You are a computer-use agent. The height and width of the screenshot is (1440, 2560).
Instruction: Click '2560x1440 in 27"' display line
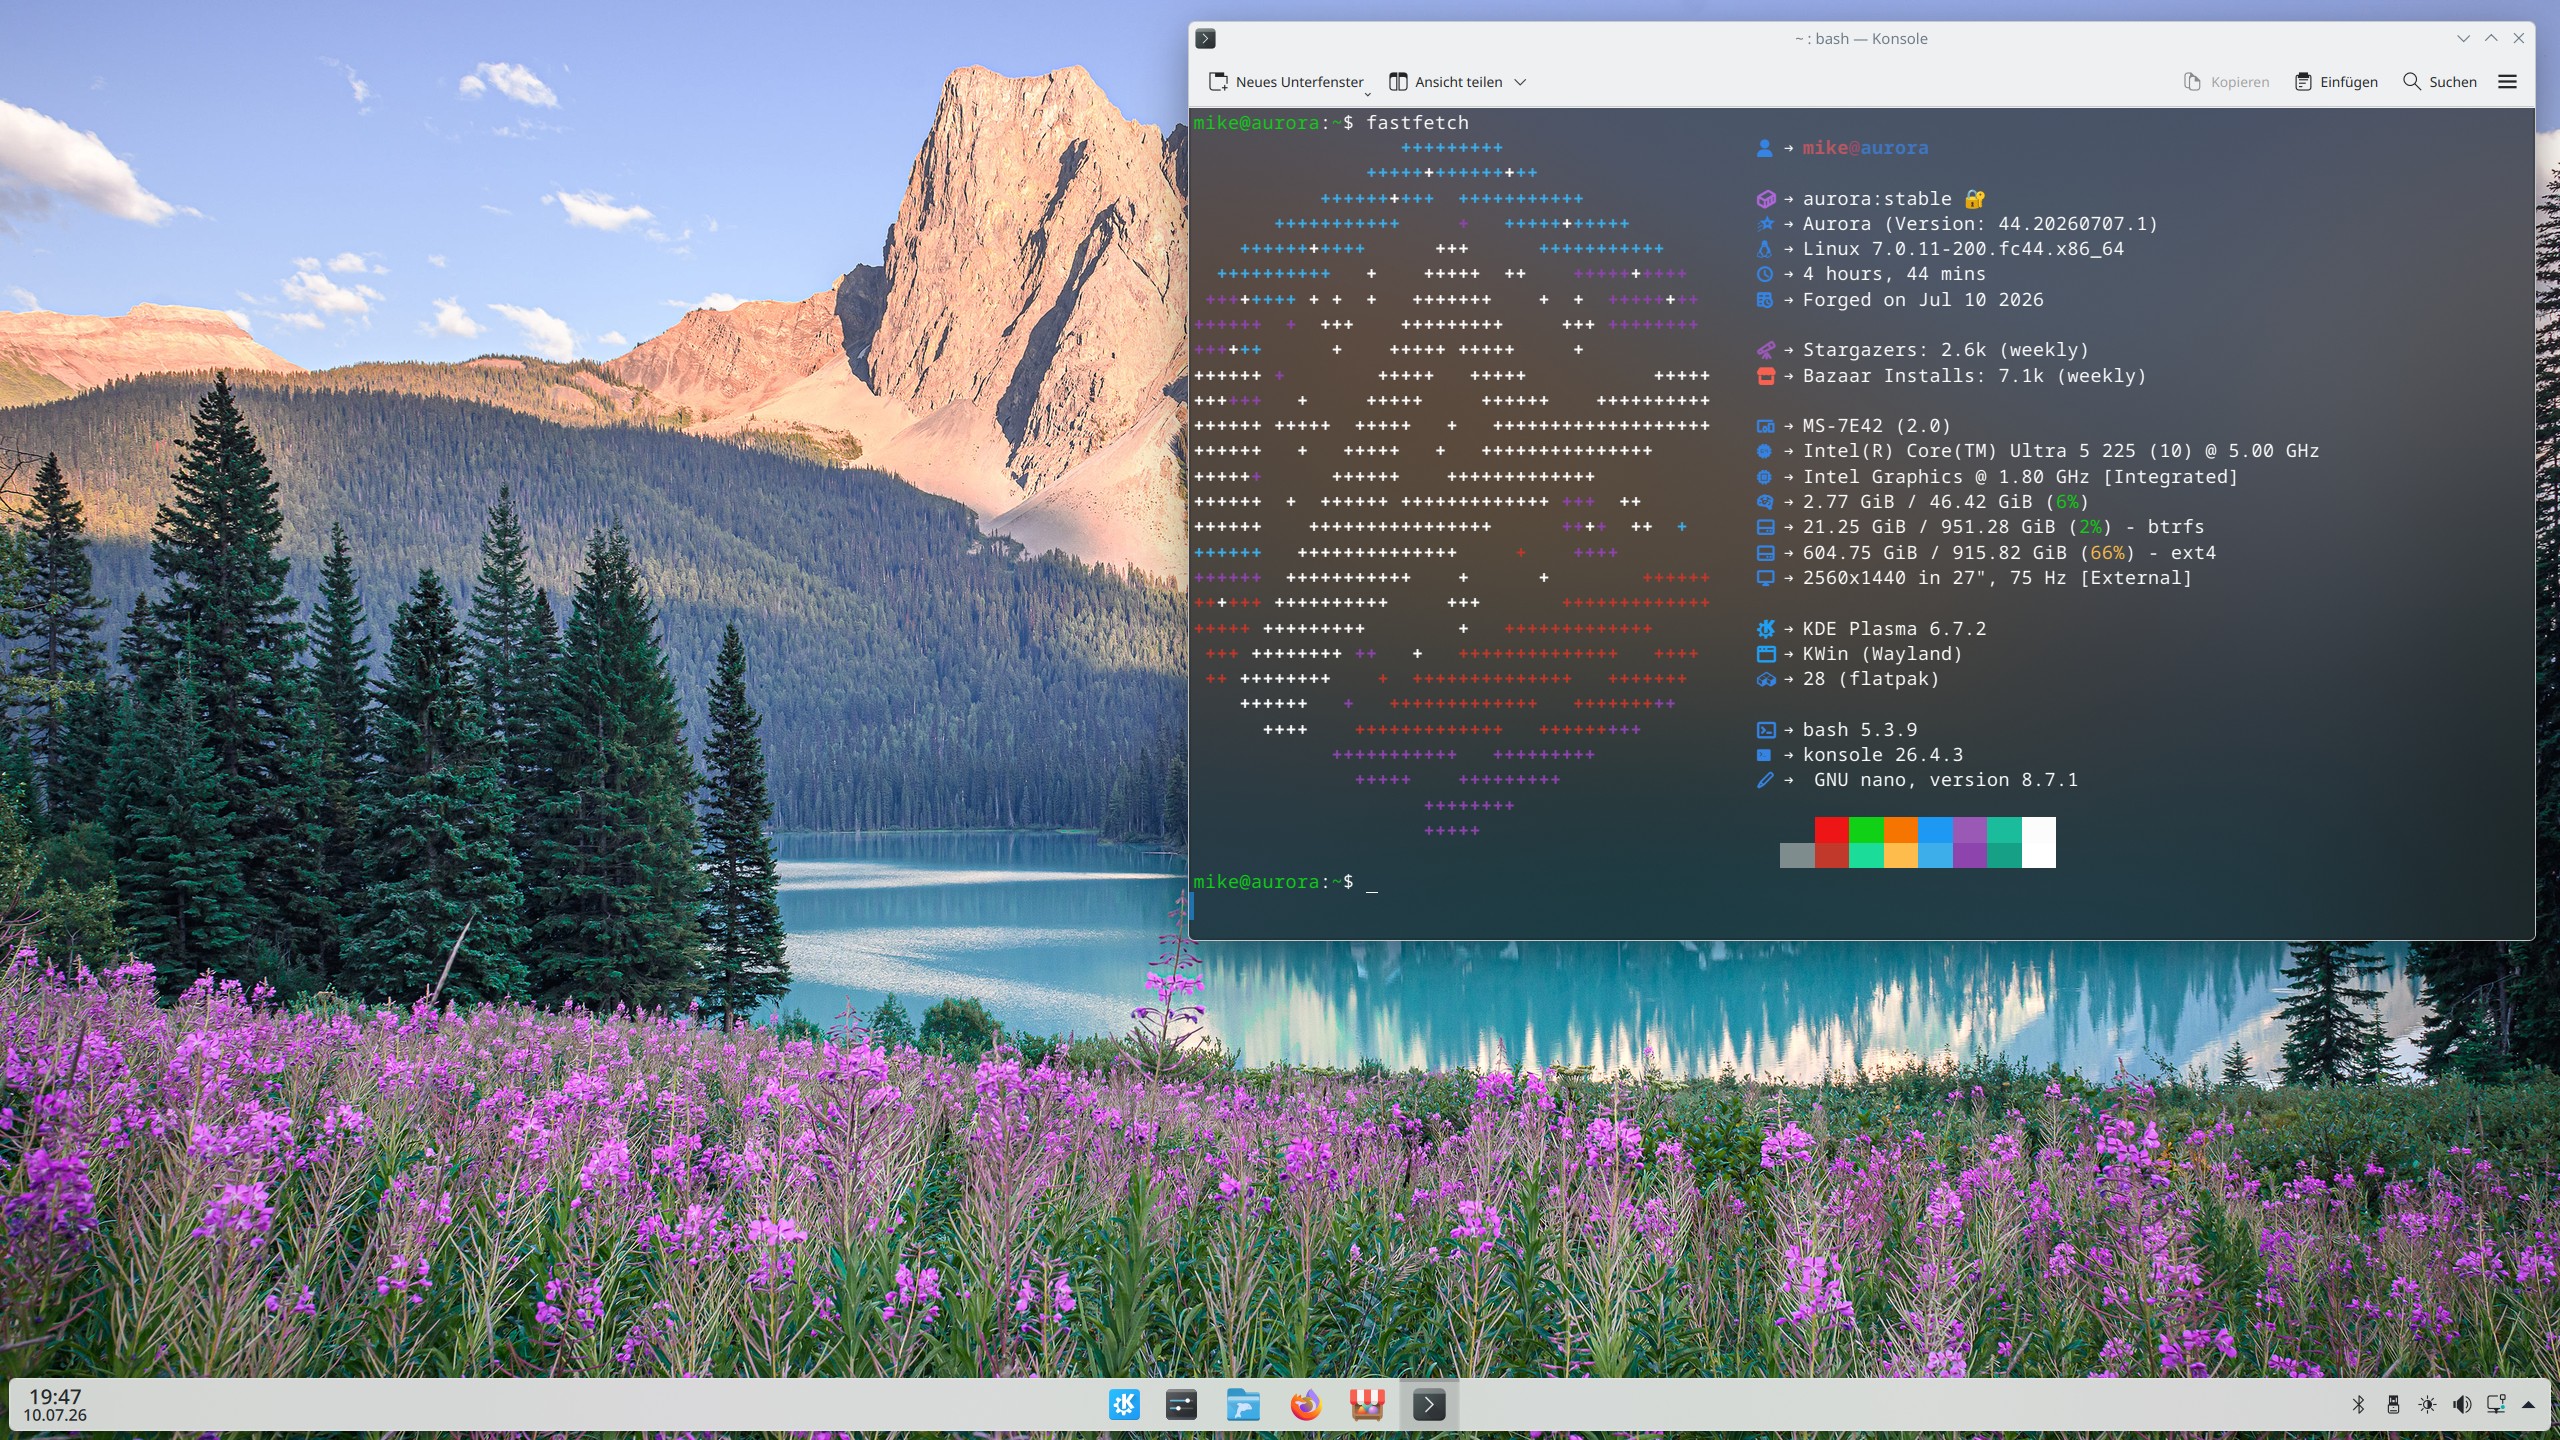(1997, 578)
